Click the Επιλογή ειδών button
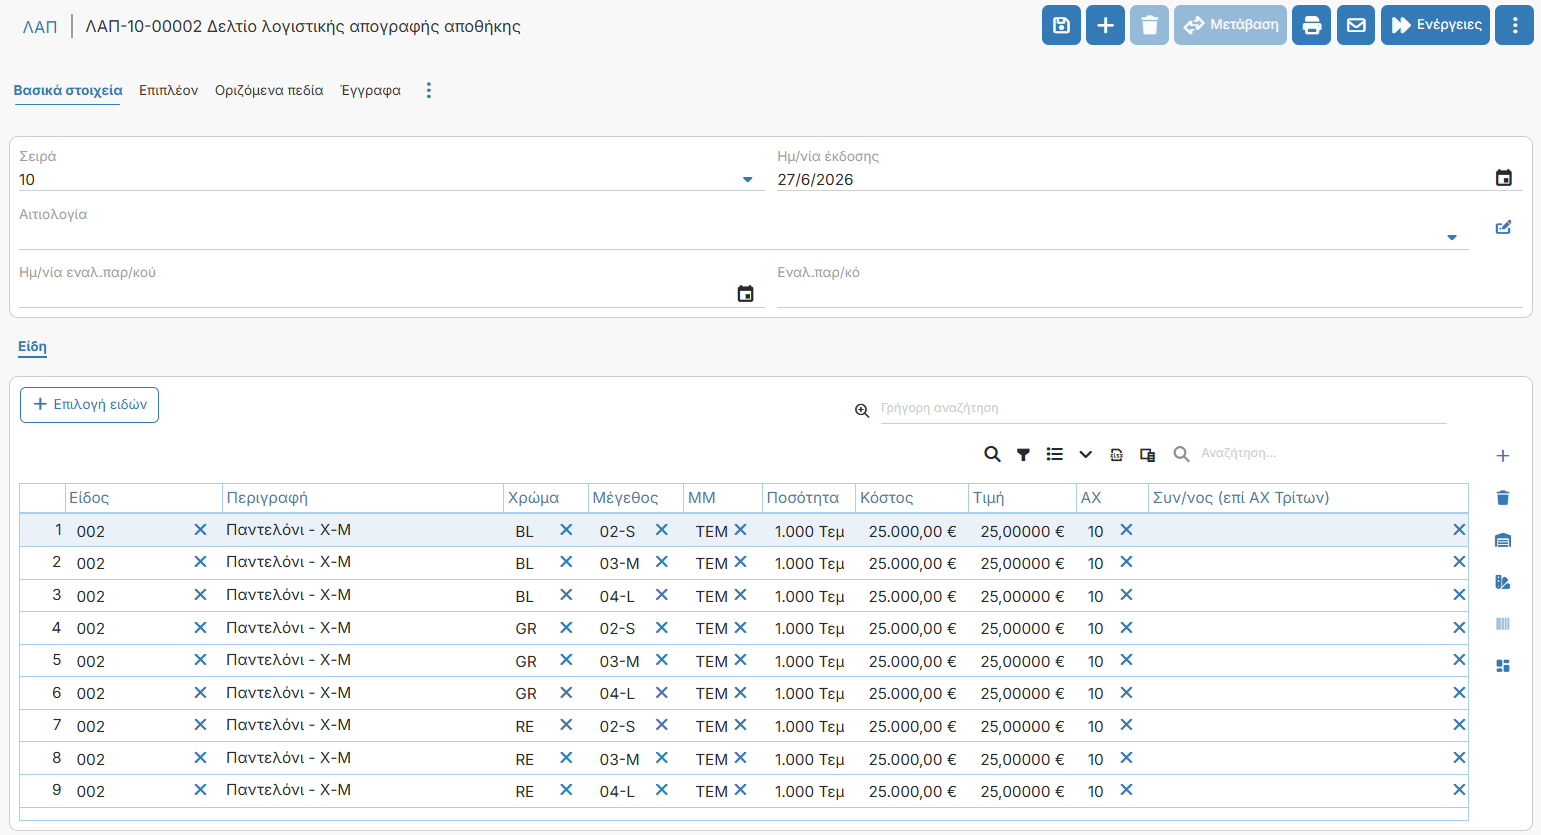This screenshot has width=1541, height=835. [x=89, y=405]
